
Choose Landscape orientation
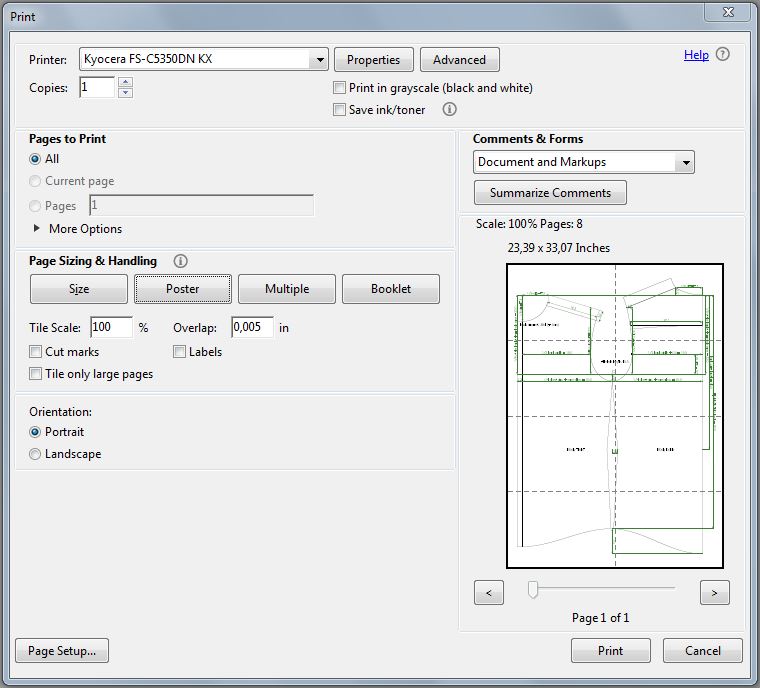coord(35,454)
